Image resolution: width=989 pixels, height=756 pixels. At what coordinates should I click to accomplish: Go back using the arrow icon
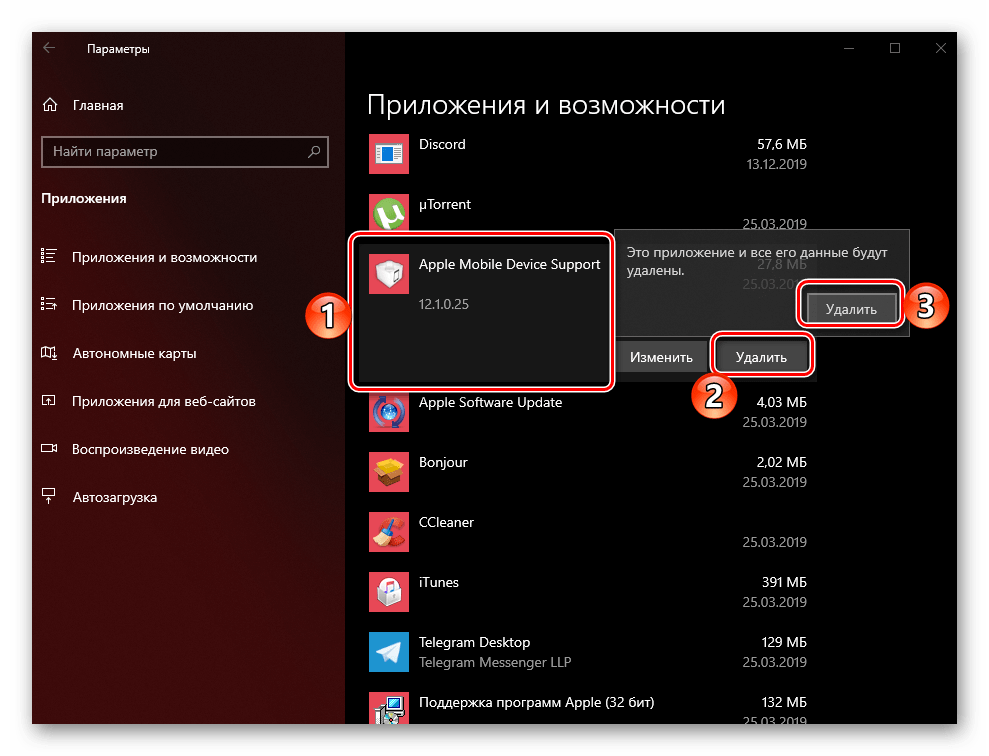point(49,48)
